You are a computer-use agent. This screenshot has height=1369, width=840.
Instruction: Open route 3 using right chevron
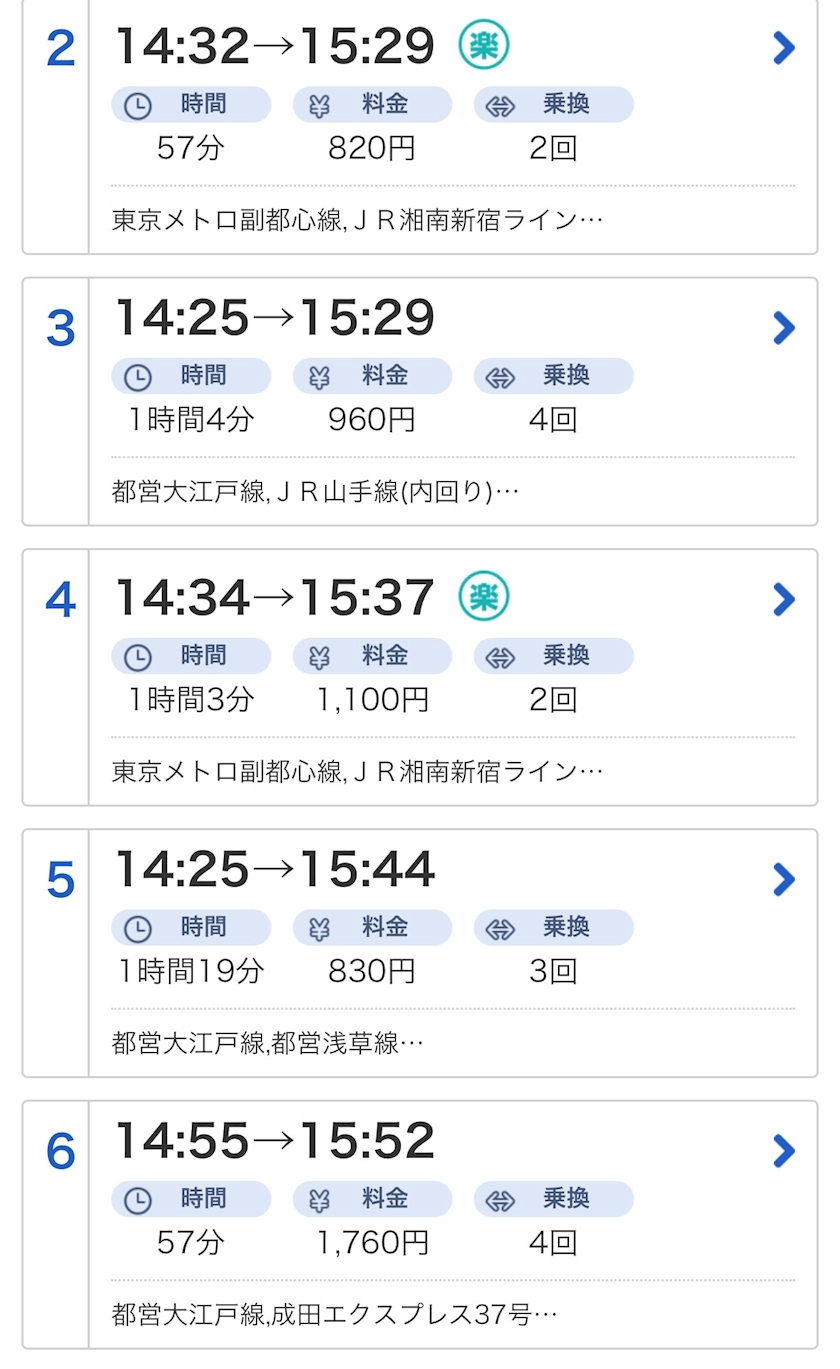tap(784, 327)
